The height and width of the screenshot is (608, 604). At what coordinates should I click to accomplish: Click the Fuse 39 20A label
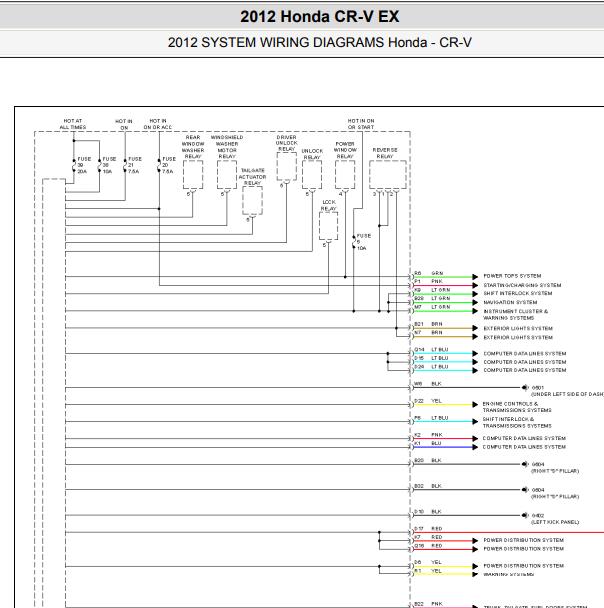(x=84, y=165)
